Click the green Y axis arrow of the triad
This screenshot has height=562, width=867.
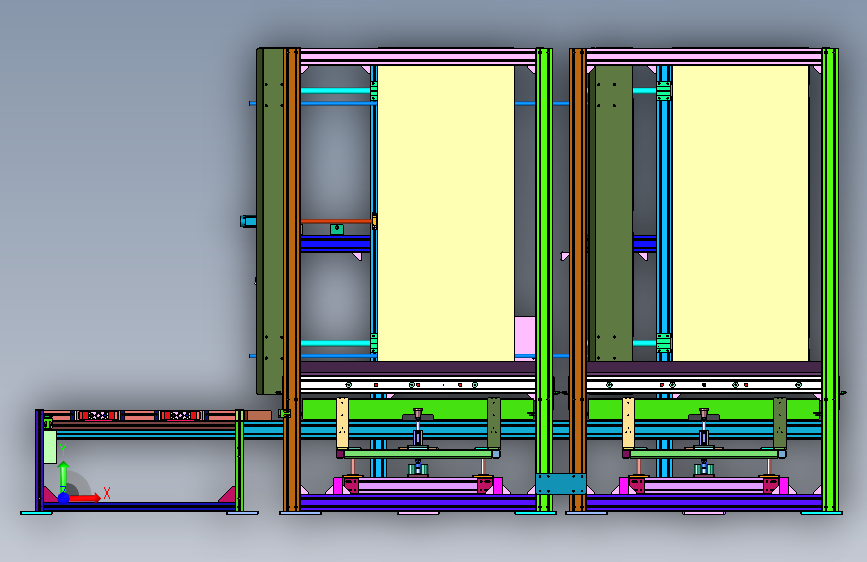[64, 475]
